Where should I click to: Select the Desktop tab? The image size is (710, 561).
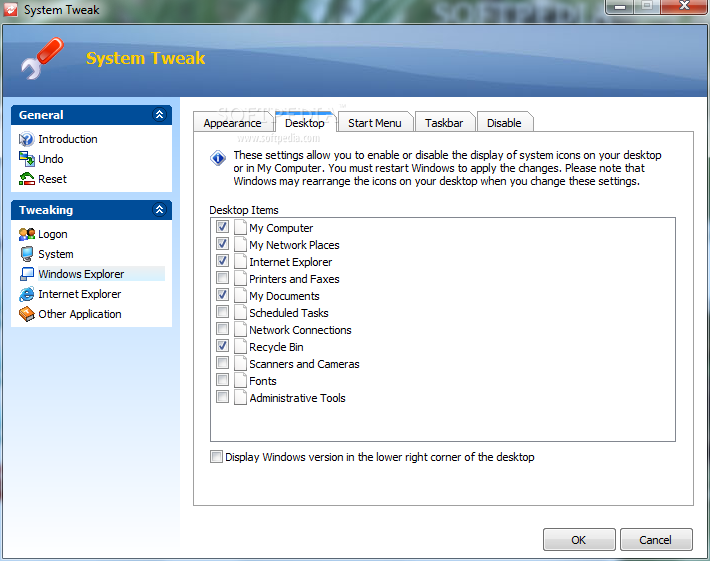(x=305, y=122)
